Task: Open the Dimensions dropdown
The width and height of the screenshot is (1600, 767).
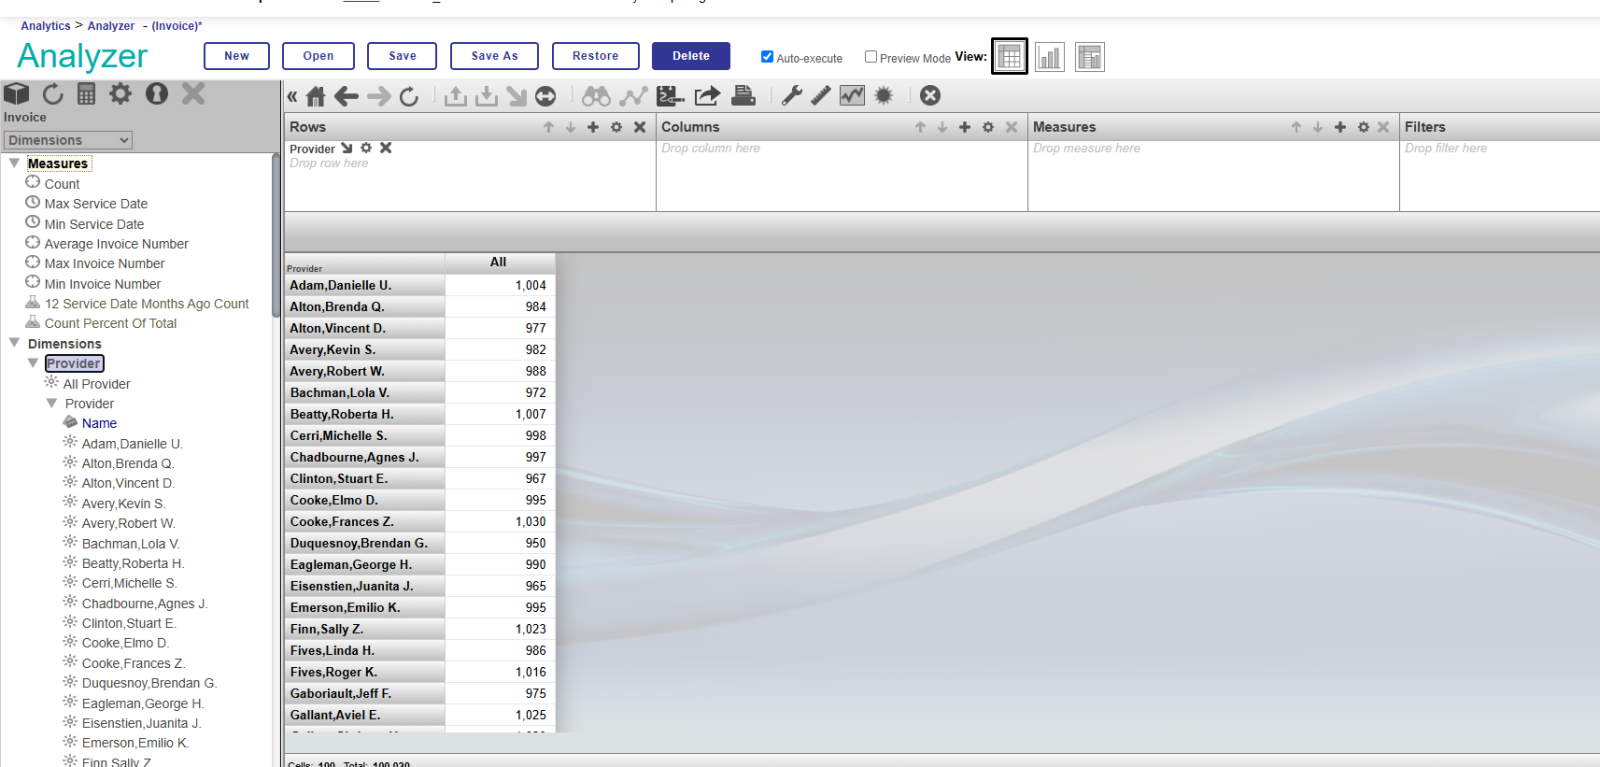Action: (x=68, y=140)
